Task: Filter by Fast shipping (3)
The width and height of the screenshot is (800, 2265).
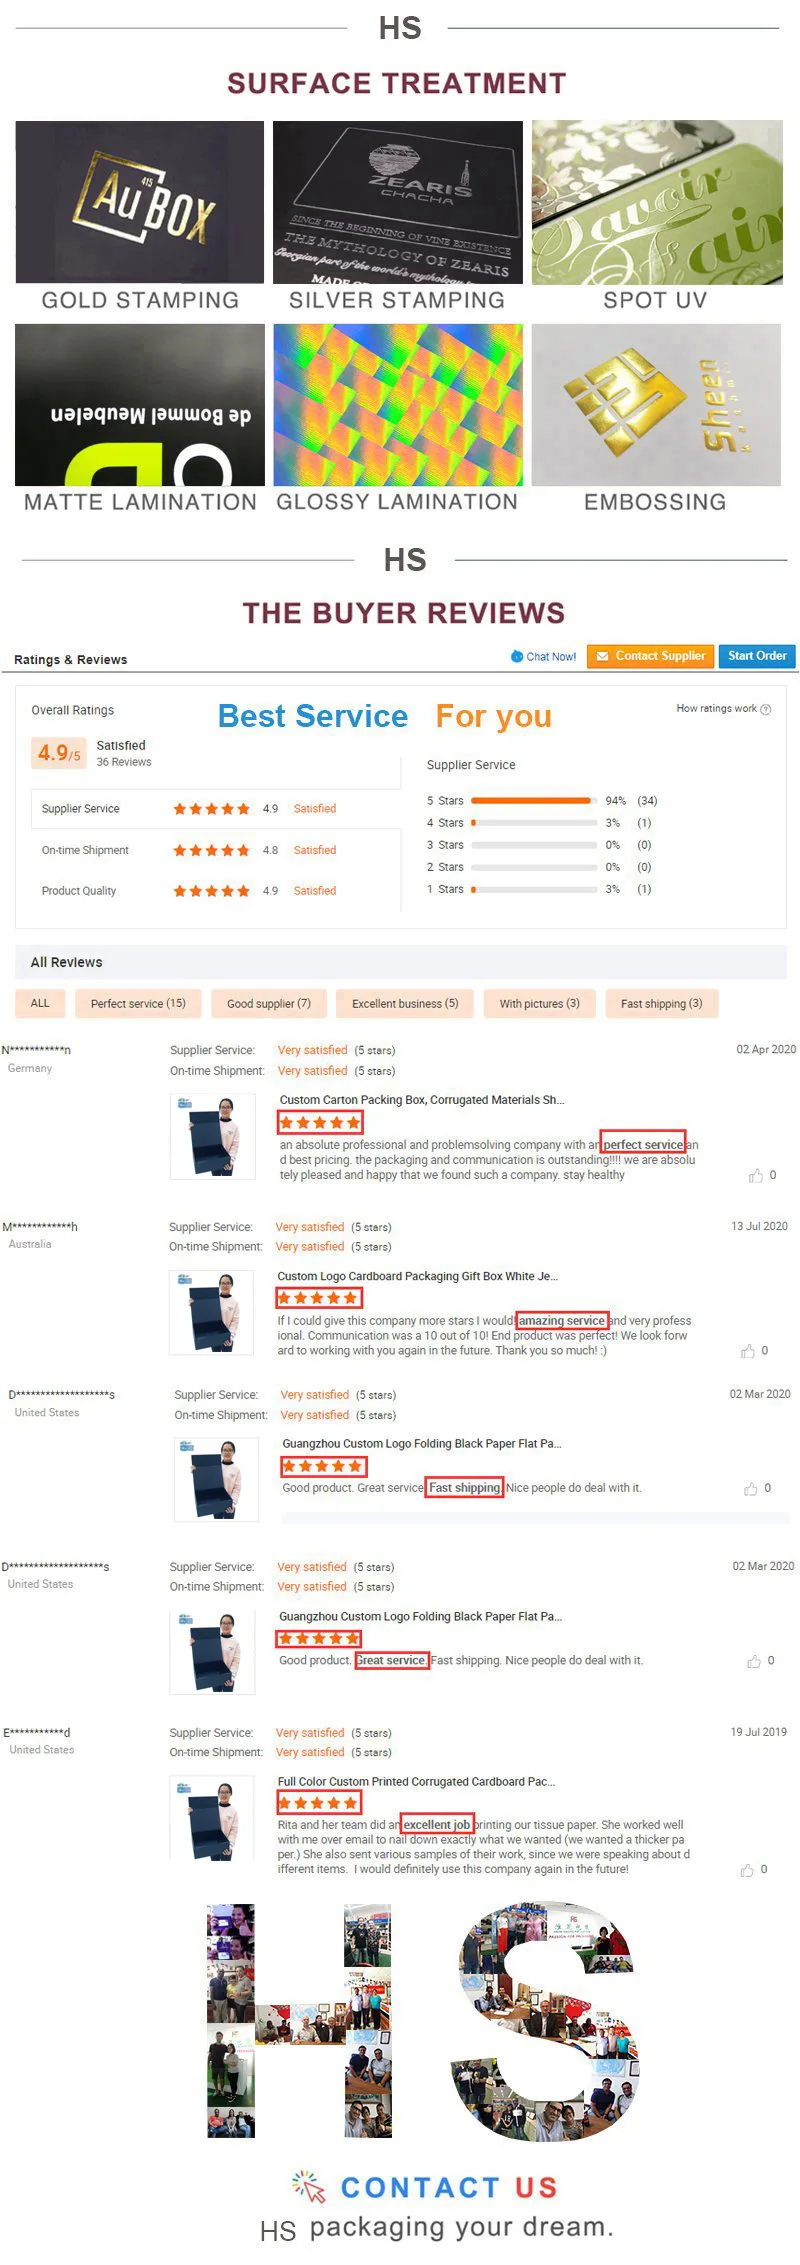Action: click(x=662, y=1003)
